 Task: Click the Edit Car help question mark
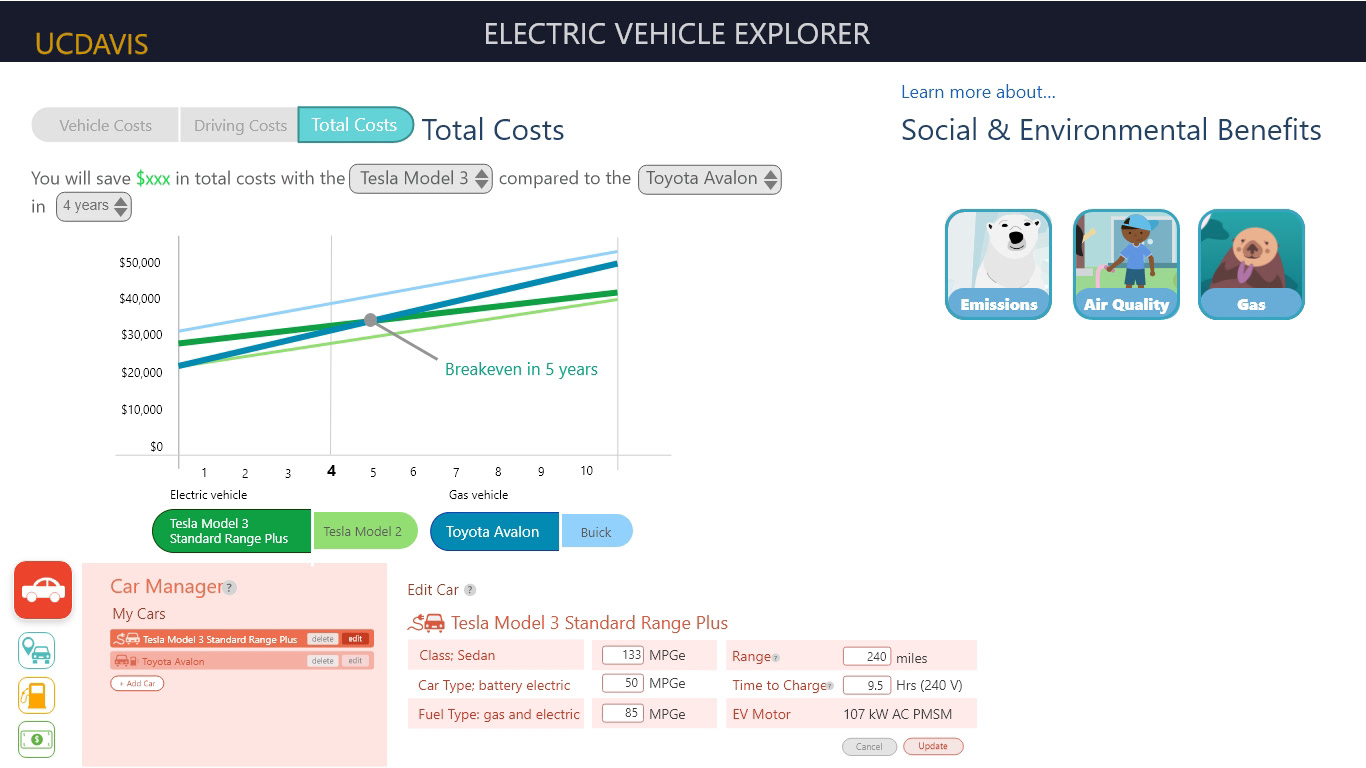point(470,590)
